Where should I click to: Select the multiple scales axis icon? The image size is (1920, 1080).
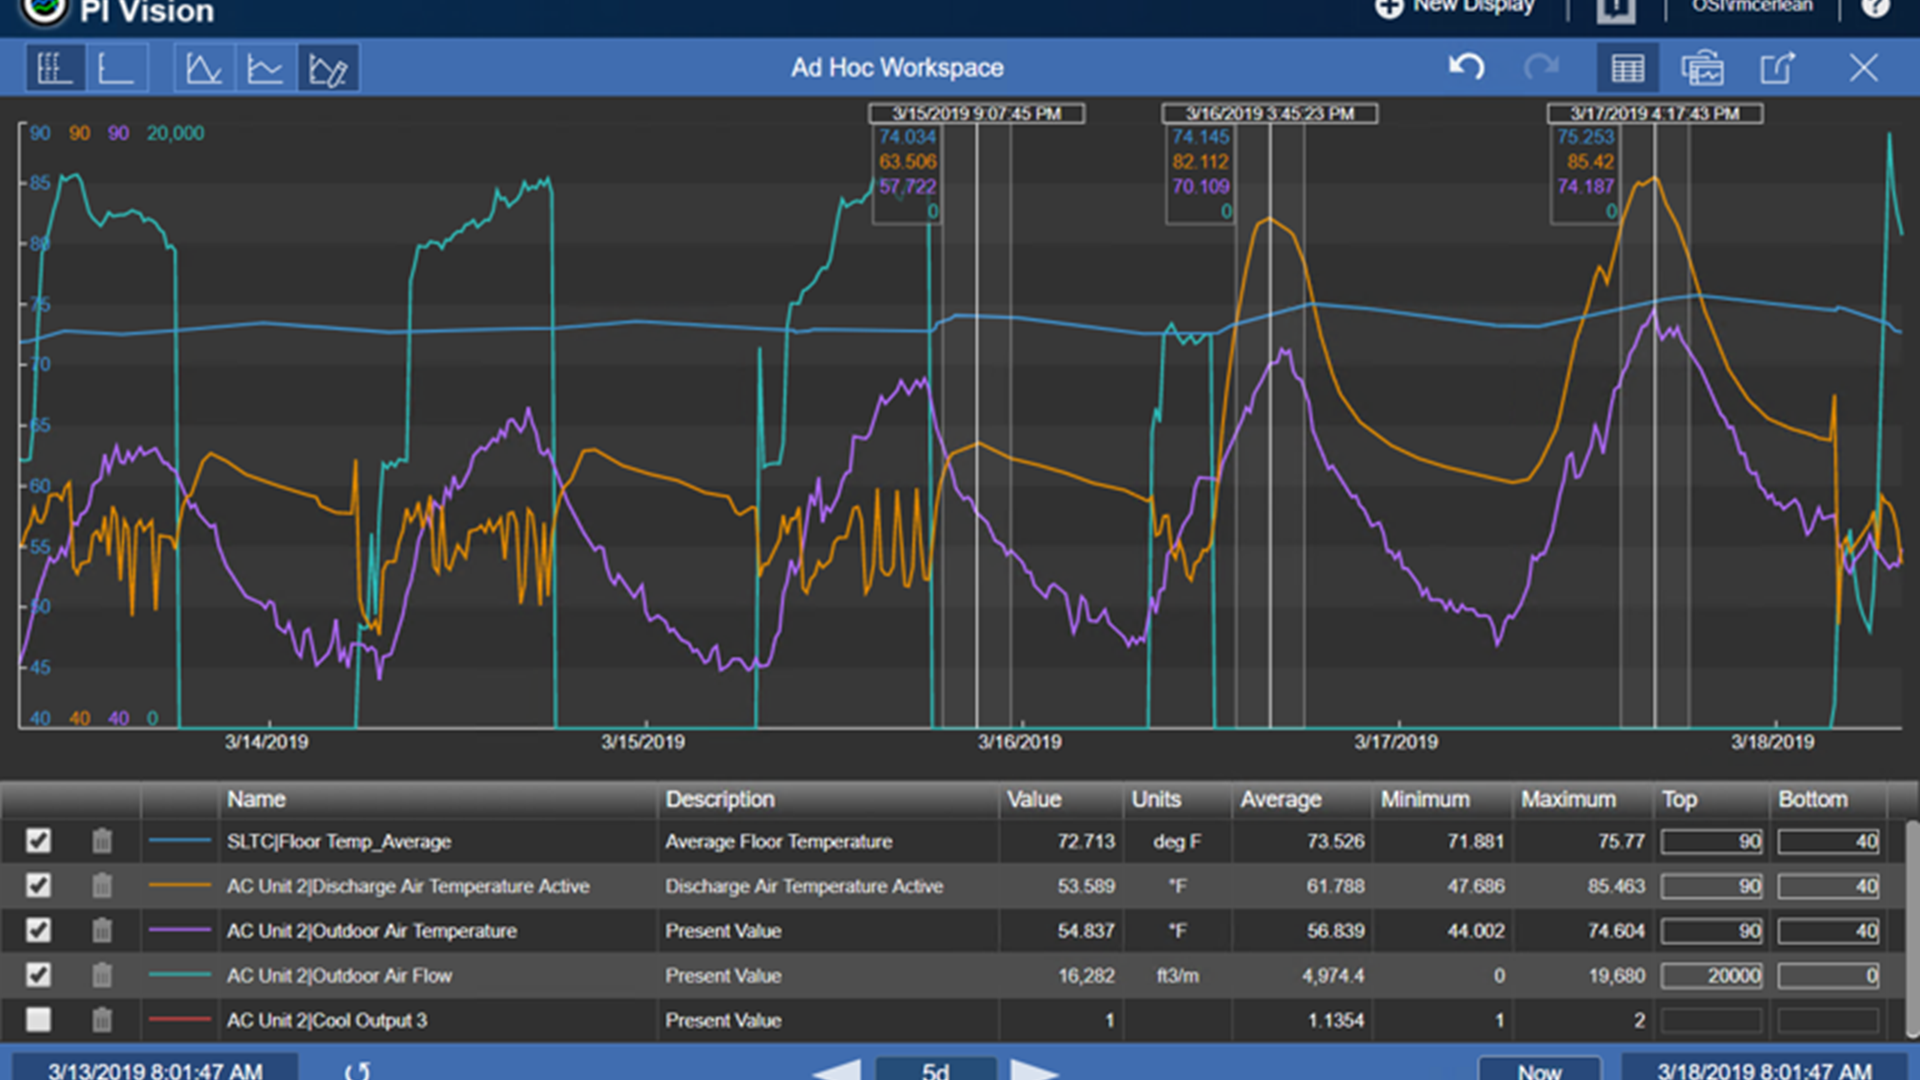coord(54,69)
